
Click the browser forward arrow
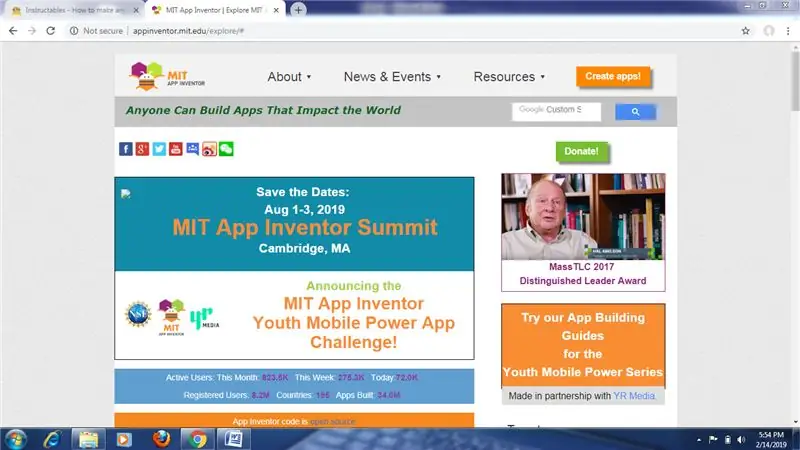32,31
